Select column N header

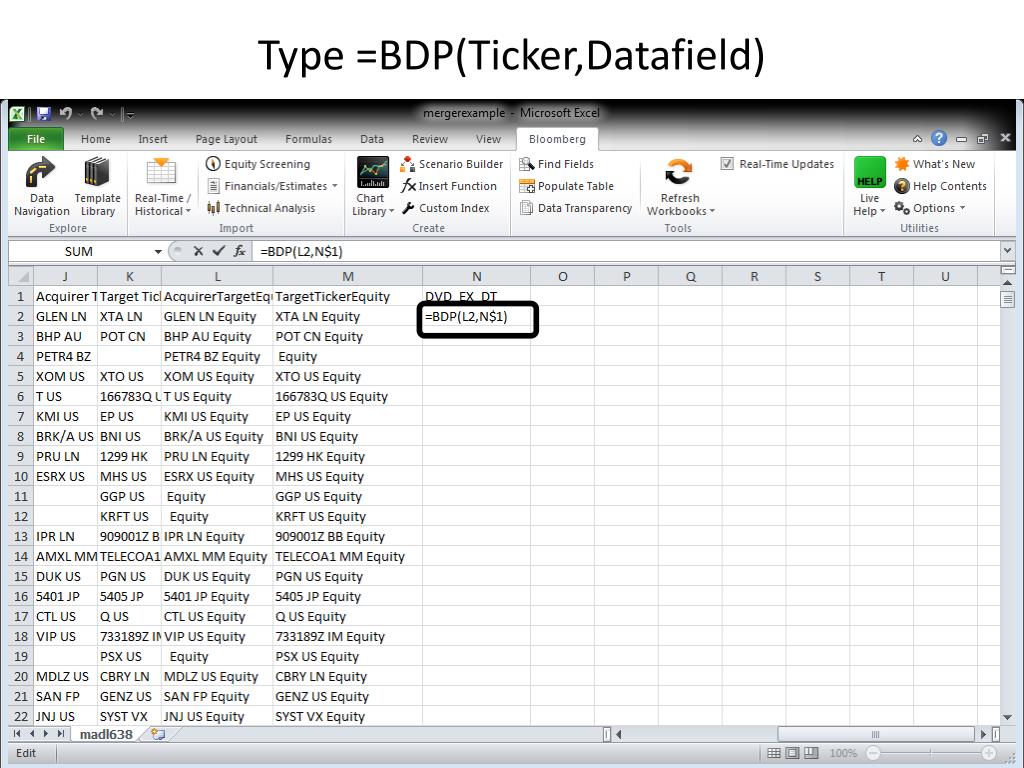(476, 276)
